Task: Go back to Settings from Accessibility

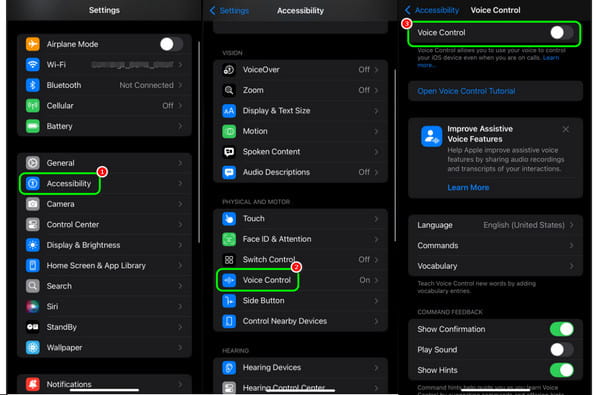Action: coord(229,11)
